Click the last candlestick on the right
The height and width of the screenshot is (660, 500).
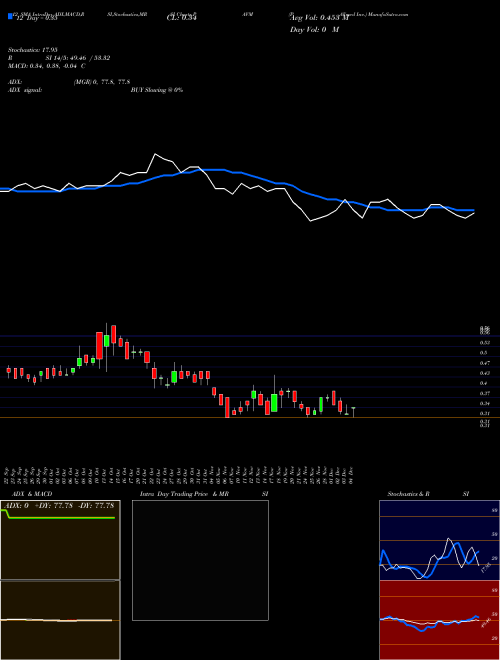354,412
